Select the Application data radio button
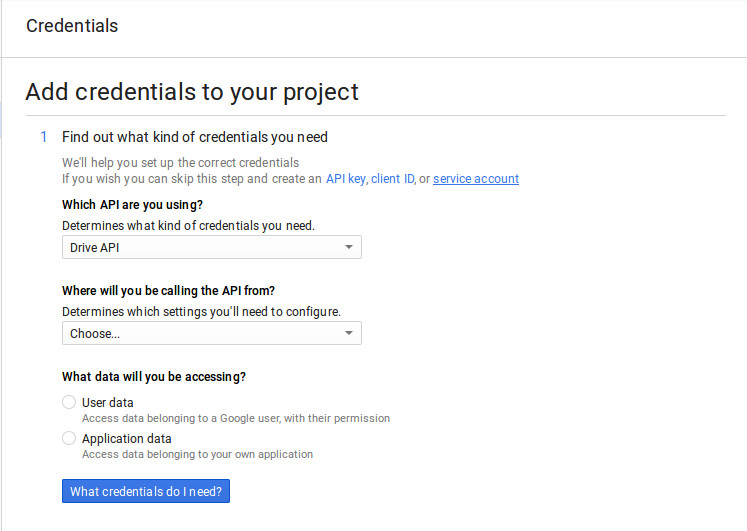The height and width of the screenshot is (531, 747). (69, 438)
